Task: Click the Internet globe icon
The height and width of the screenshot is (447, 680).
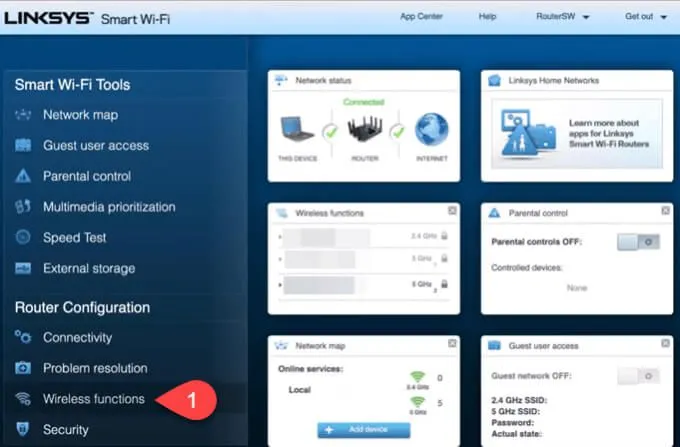Action: (432, 129)
